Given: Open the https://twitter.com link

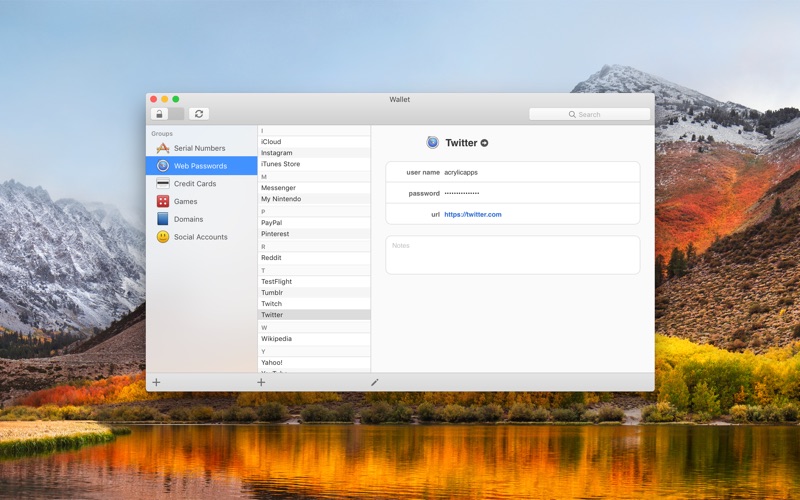Looking at the screenshot, I should 473,215.
